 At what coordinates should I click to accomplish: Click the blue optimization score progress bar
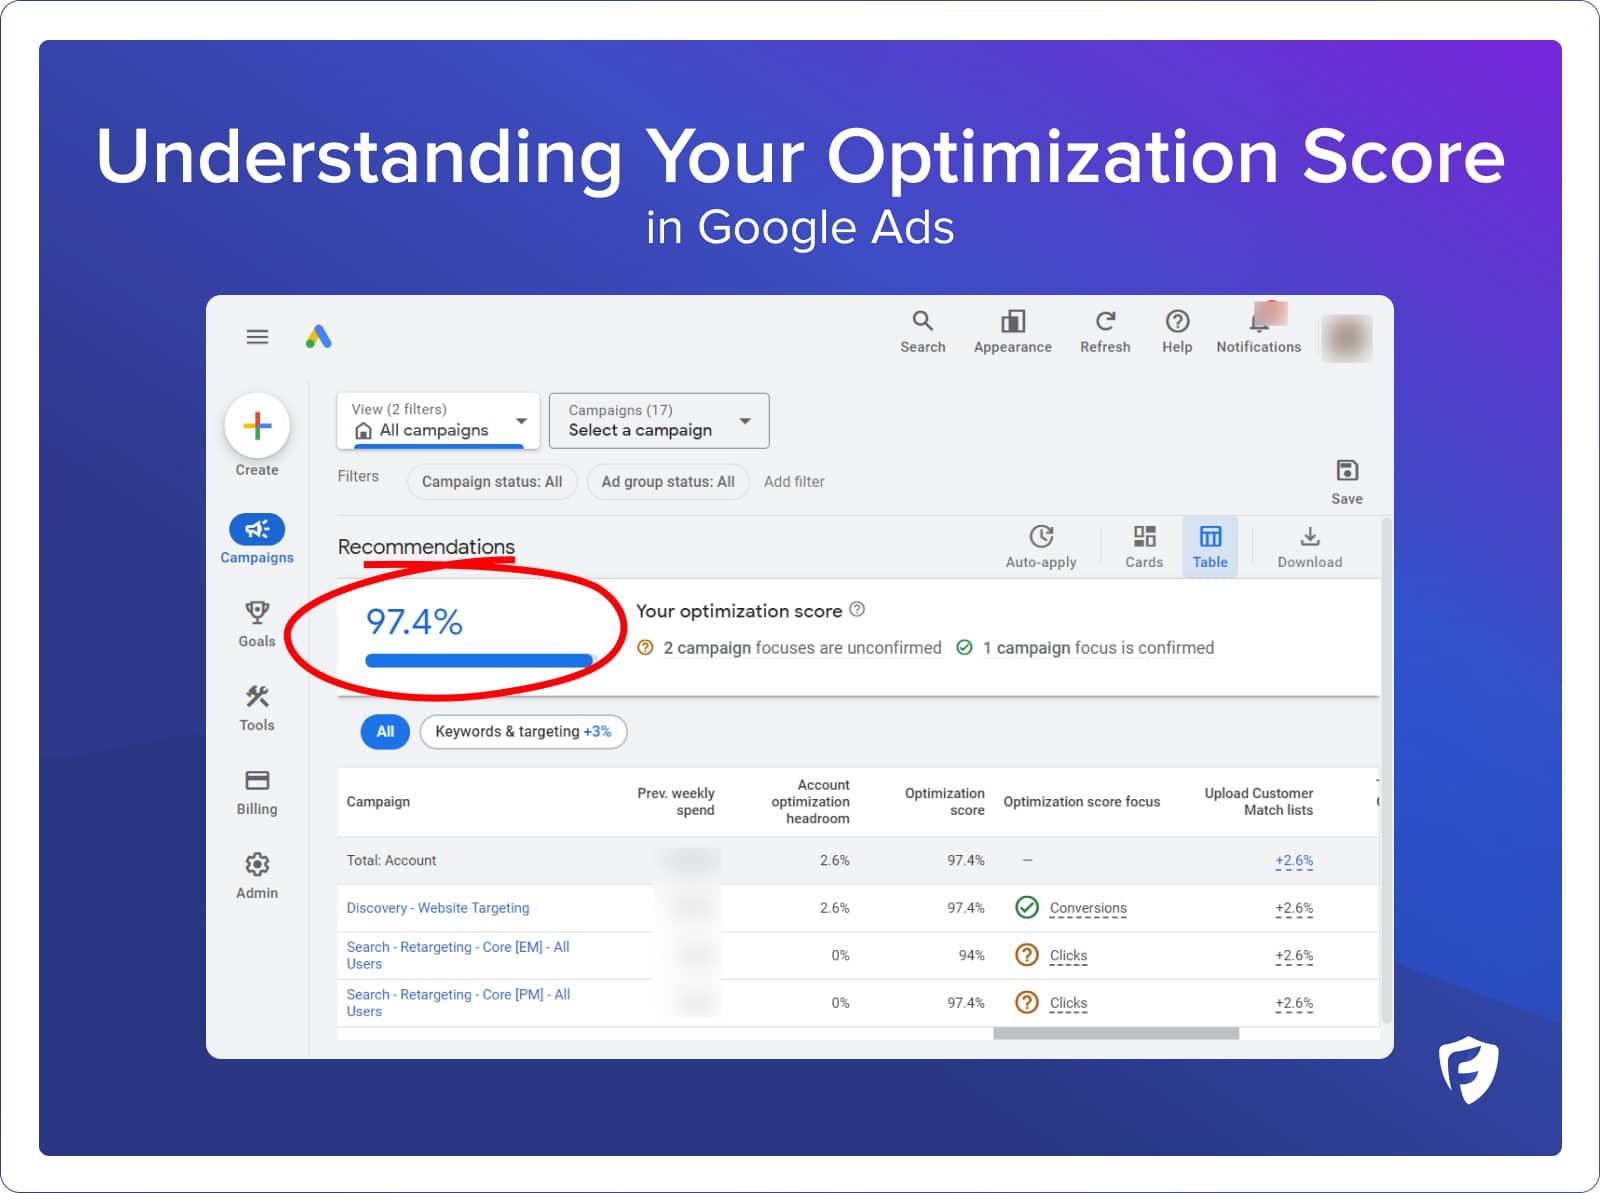coord(479,660)
